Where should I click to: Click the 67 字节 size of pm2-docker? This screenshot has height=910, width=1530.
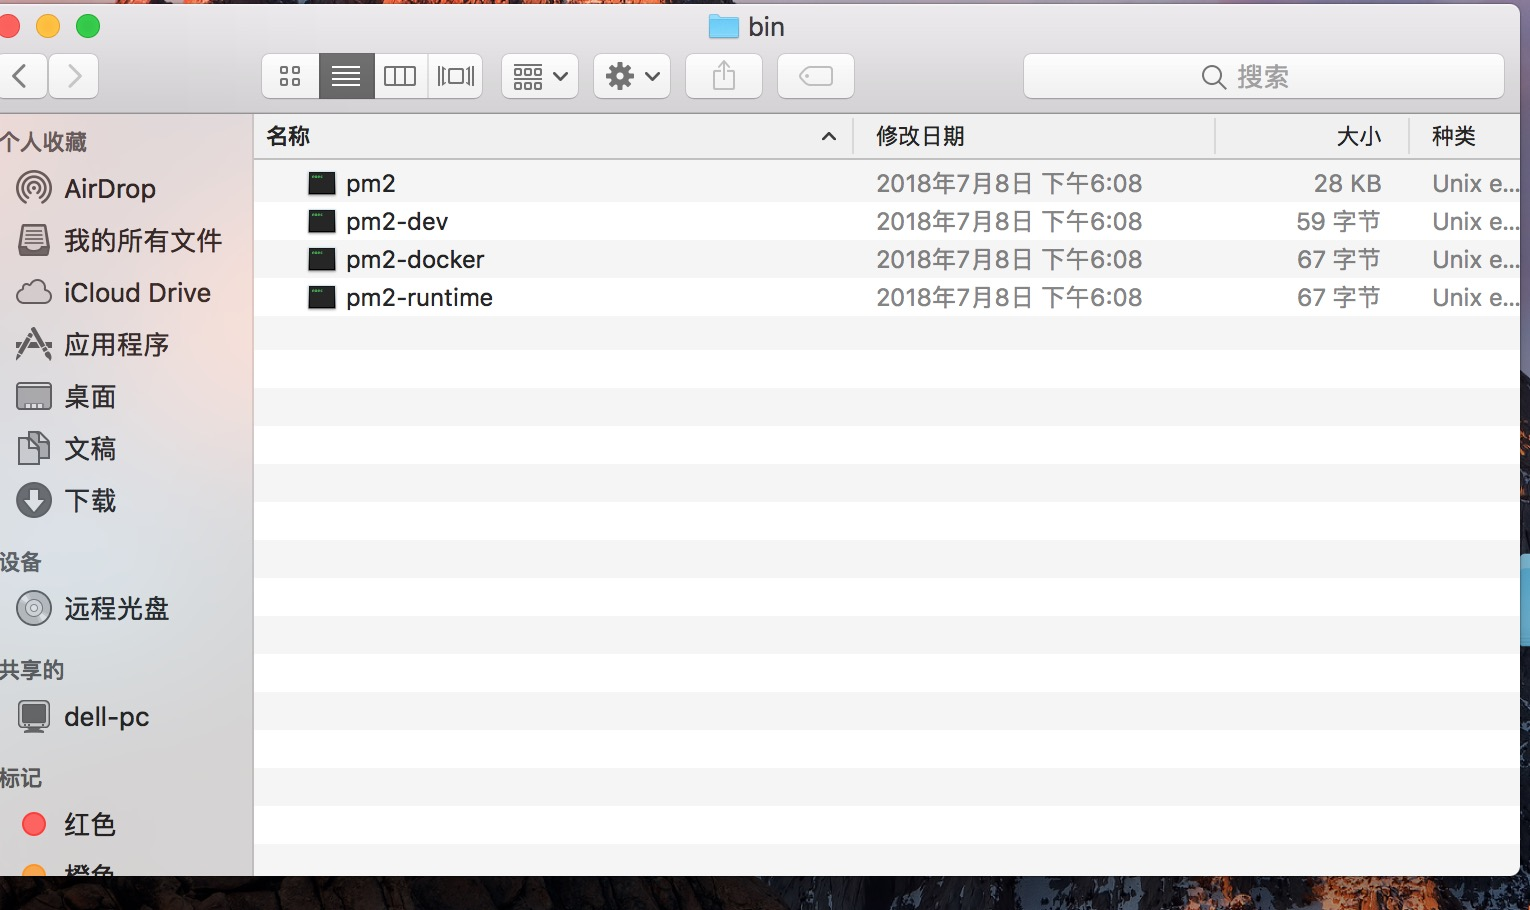click(x=1338, y=259)
